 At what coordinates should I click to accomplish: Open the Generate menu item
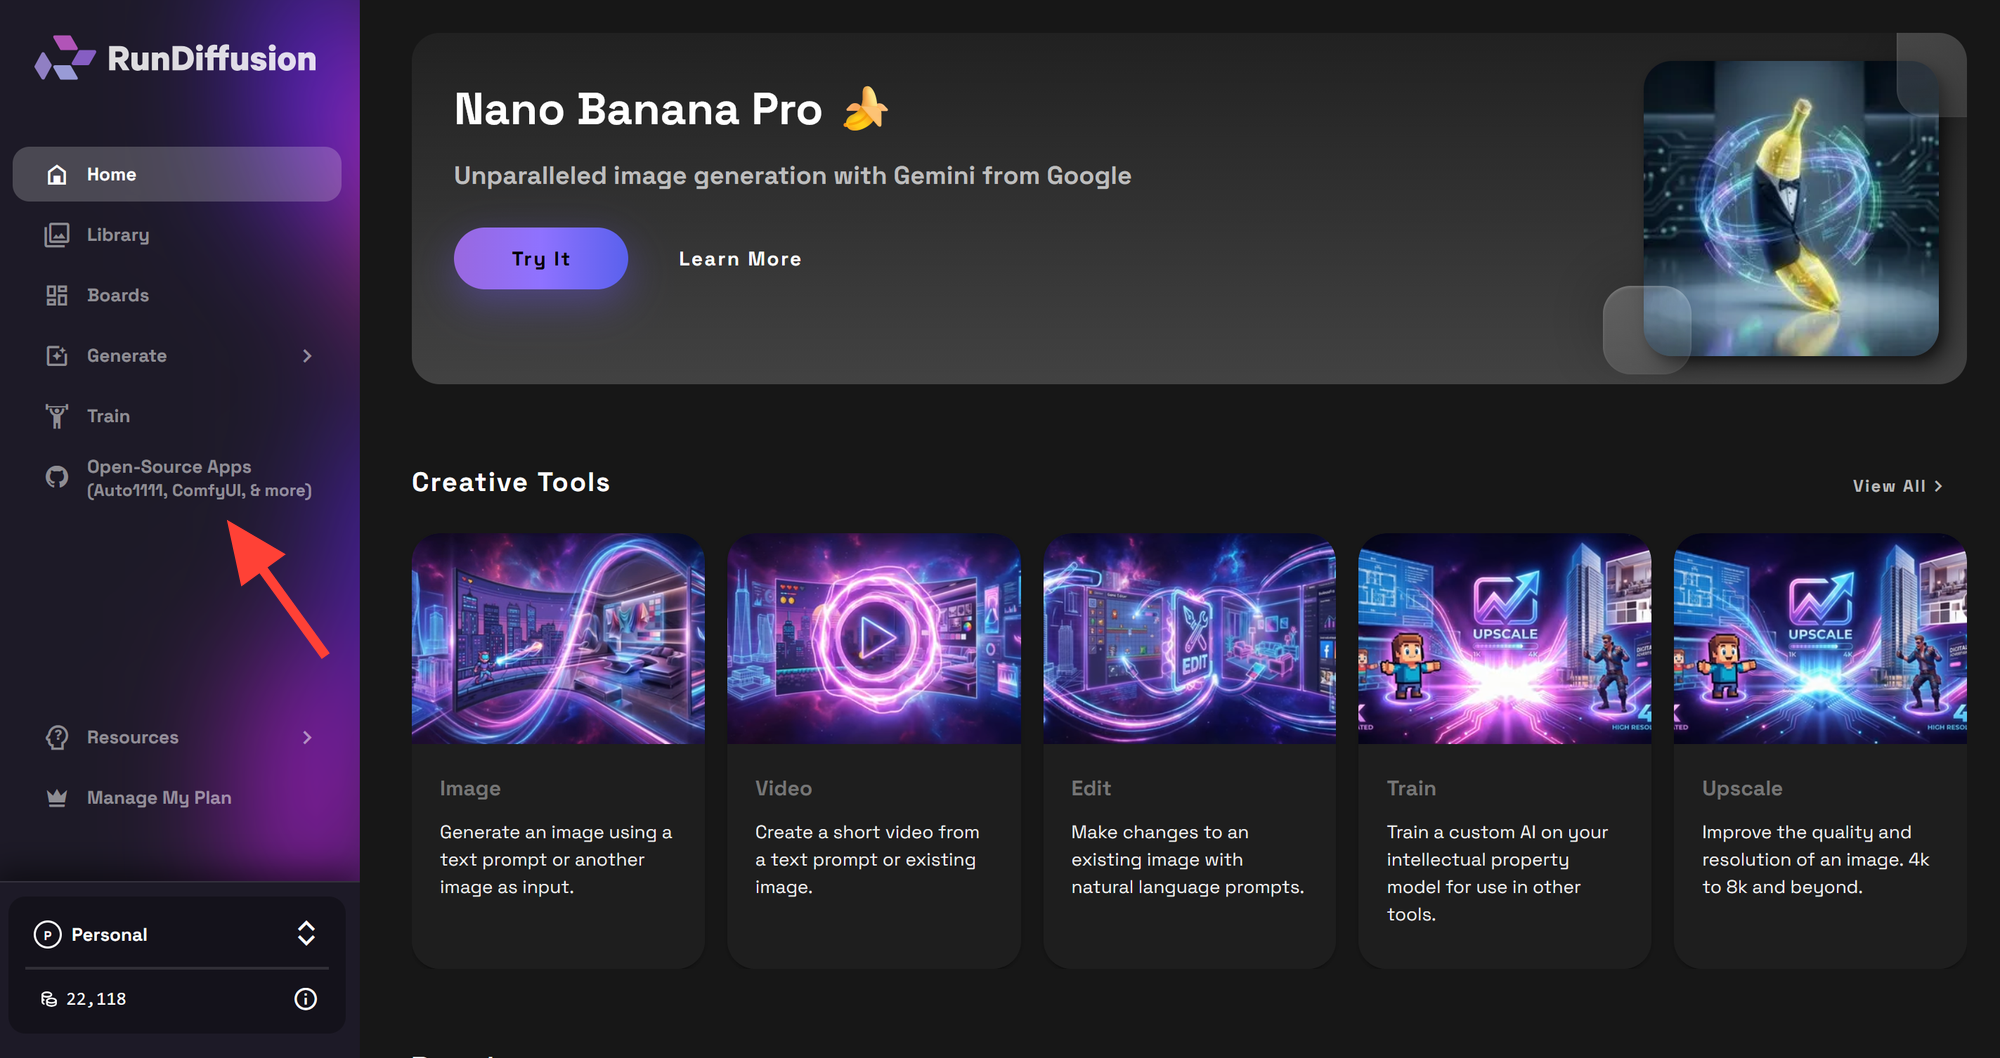coord(177,356)
